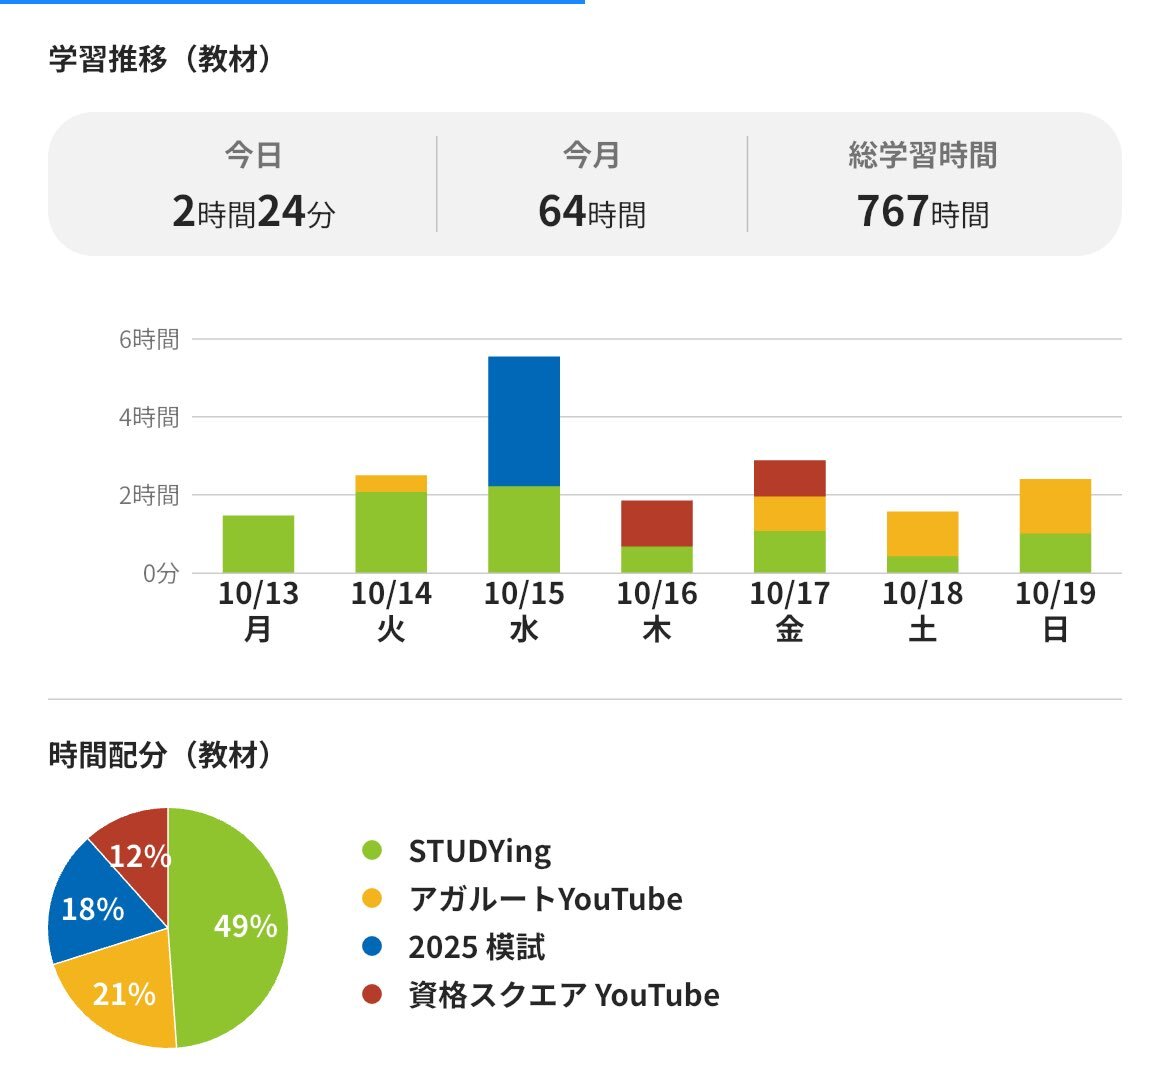Click the 10/17 金 axis label
Screen dimensions: 1167x1080
pyautogui.click(x=790, y=610)
